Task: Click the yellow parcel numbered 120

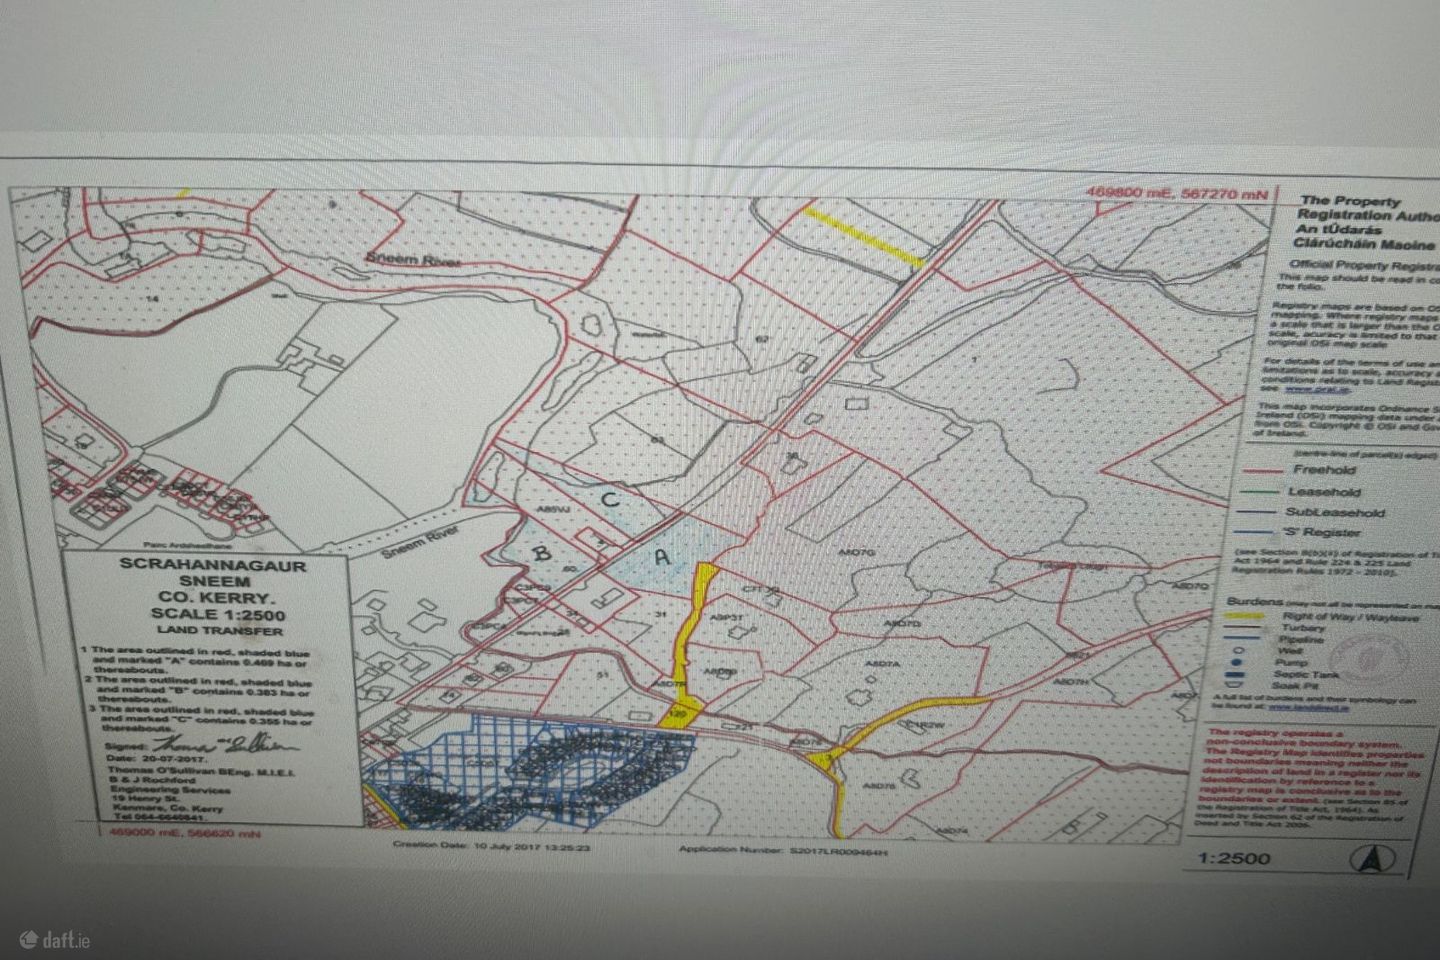Action: click(679, 715)
